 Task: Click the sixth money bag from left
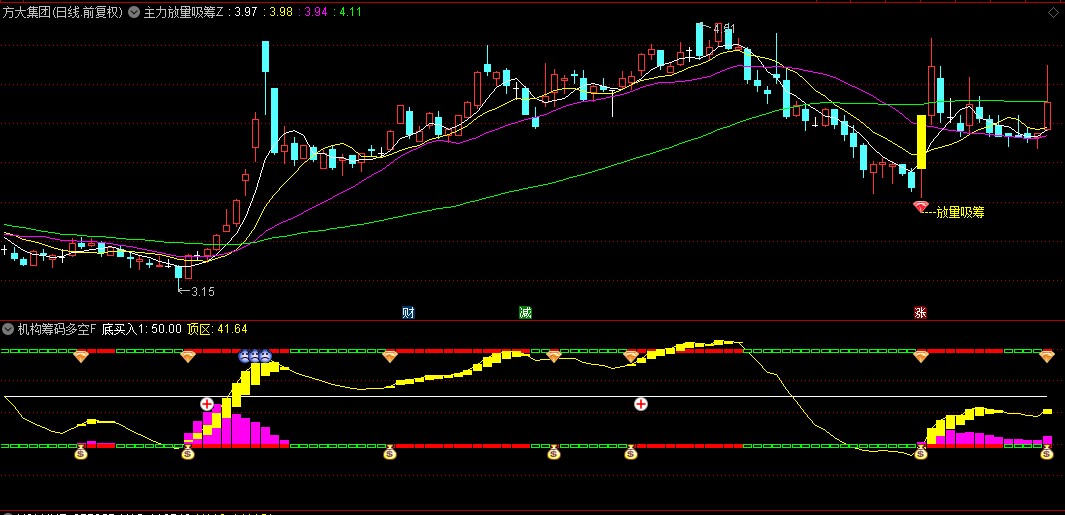pos(921,452)
